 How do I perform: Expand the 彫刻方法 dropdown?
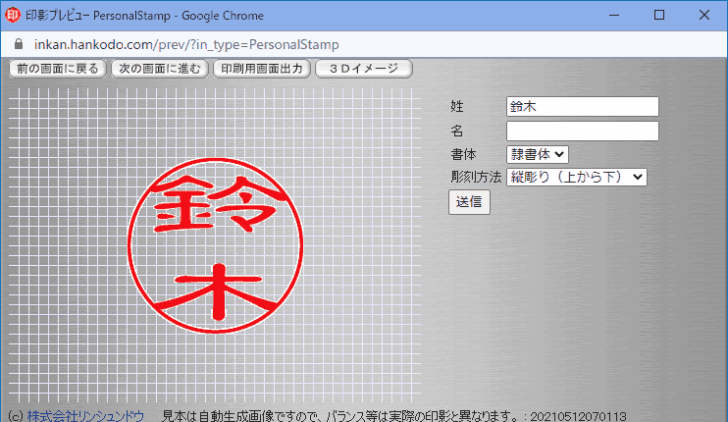pos(577,177)
